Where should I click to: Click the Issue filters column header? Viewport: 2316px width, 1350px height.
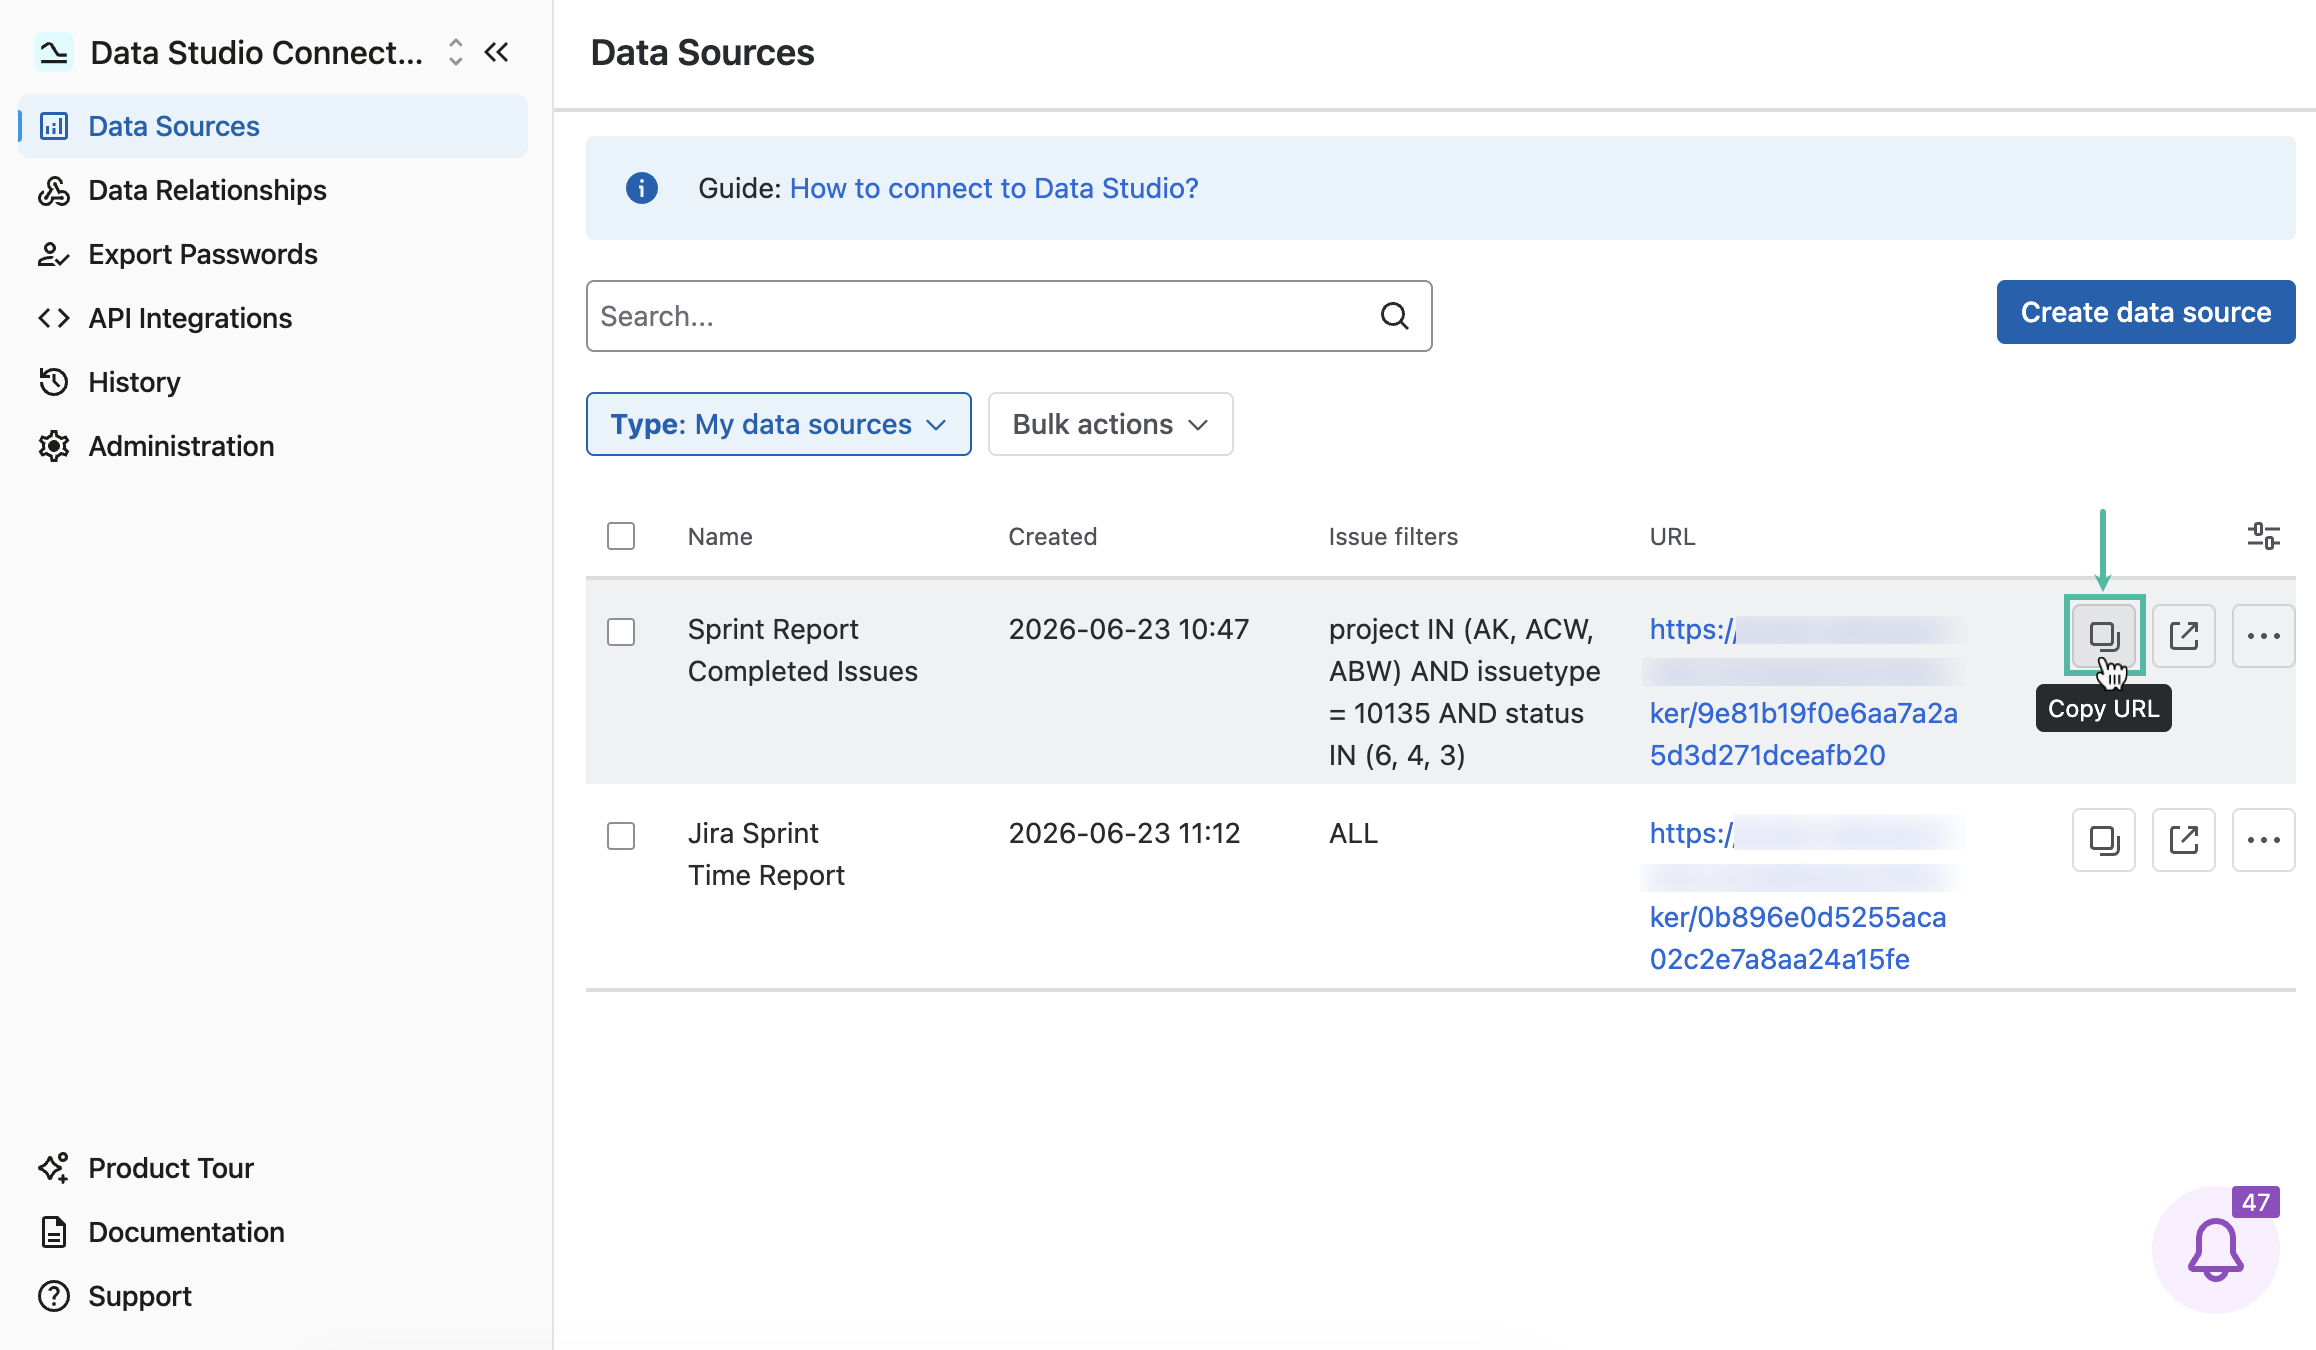(1393, 536)
